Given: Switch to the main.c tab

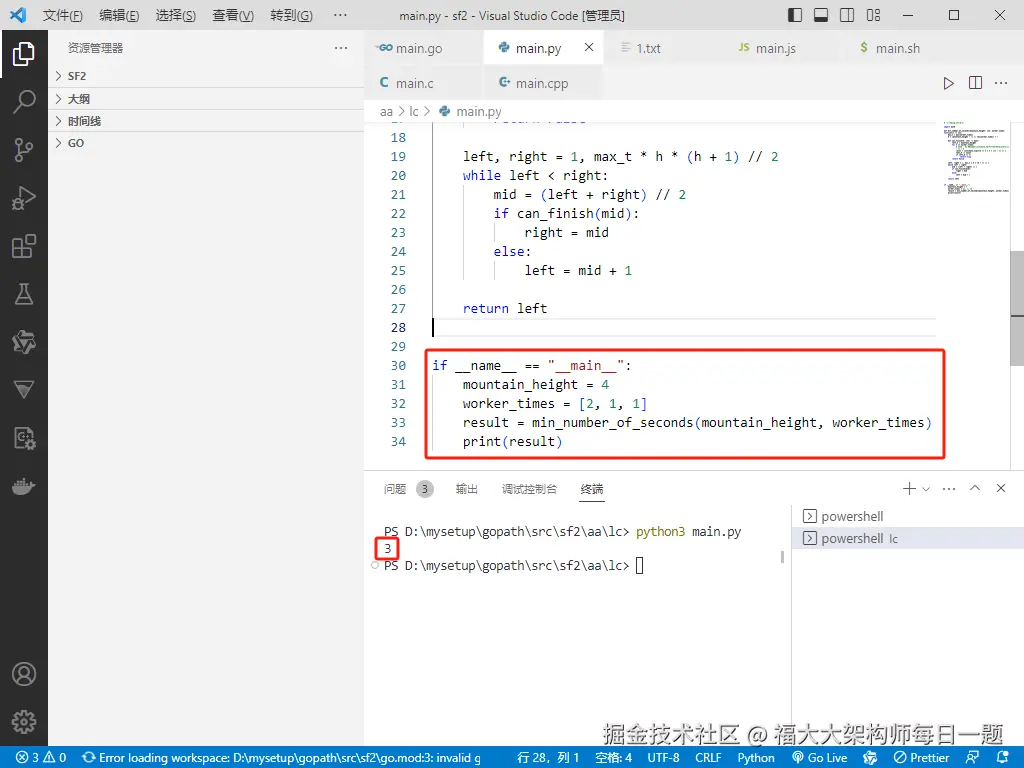Looking at the screenshot, I should click(424, 83).
